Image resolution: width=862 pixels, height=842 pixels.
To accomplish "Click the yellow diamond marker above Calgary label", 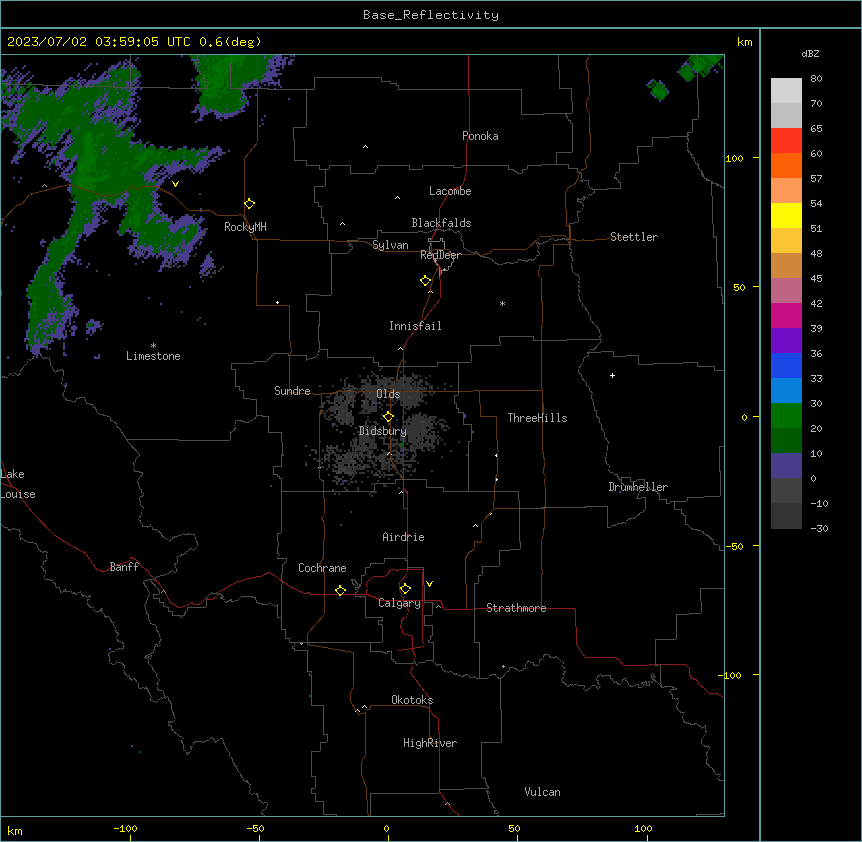I will (x=405, y=589).
